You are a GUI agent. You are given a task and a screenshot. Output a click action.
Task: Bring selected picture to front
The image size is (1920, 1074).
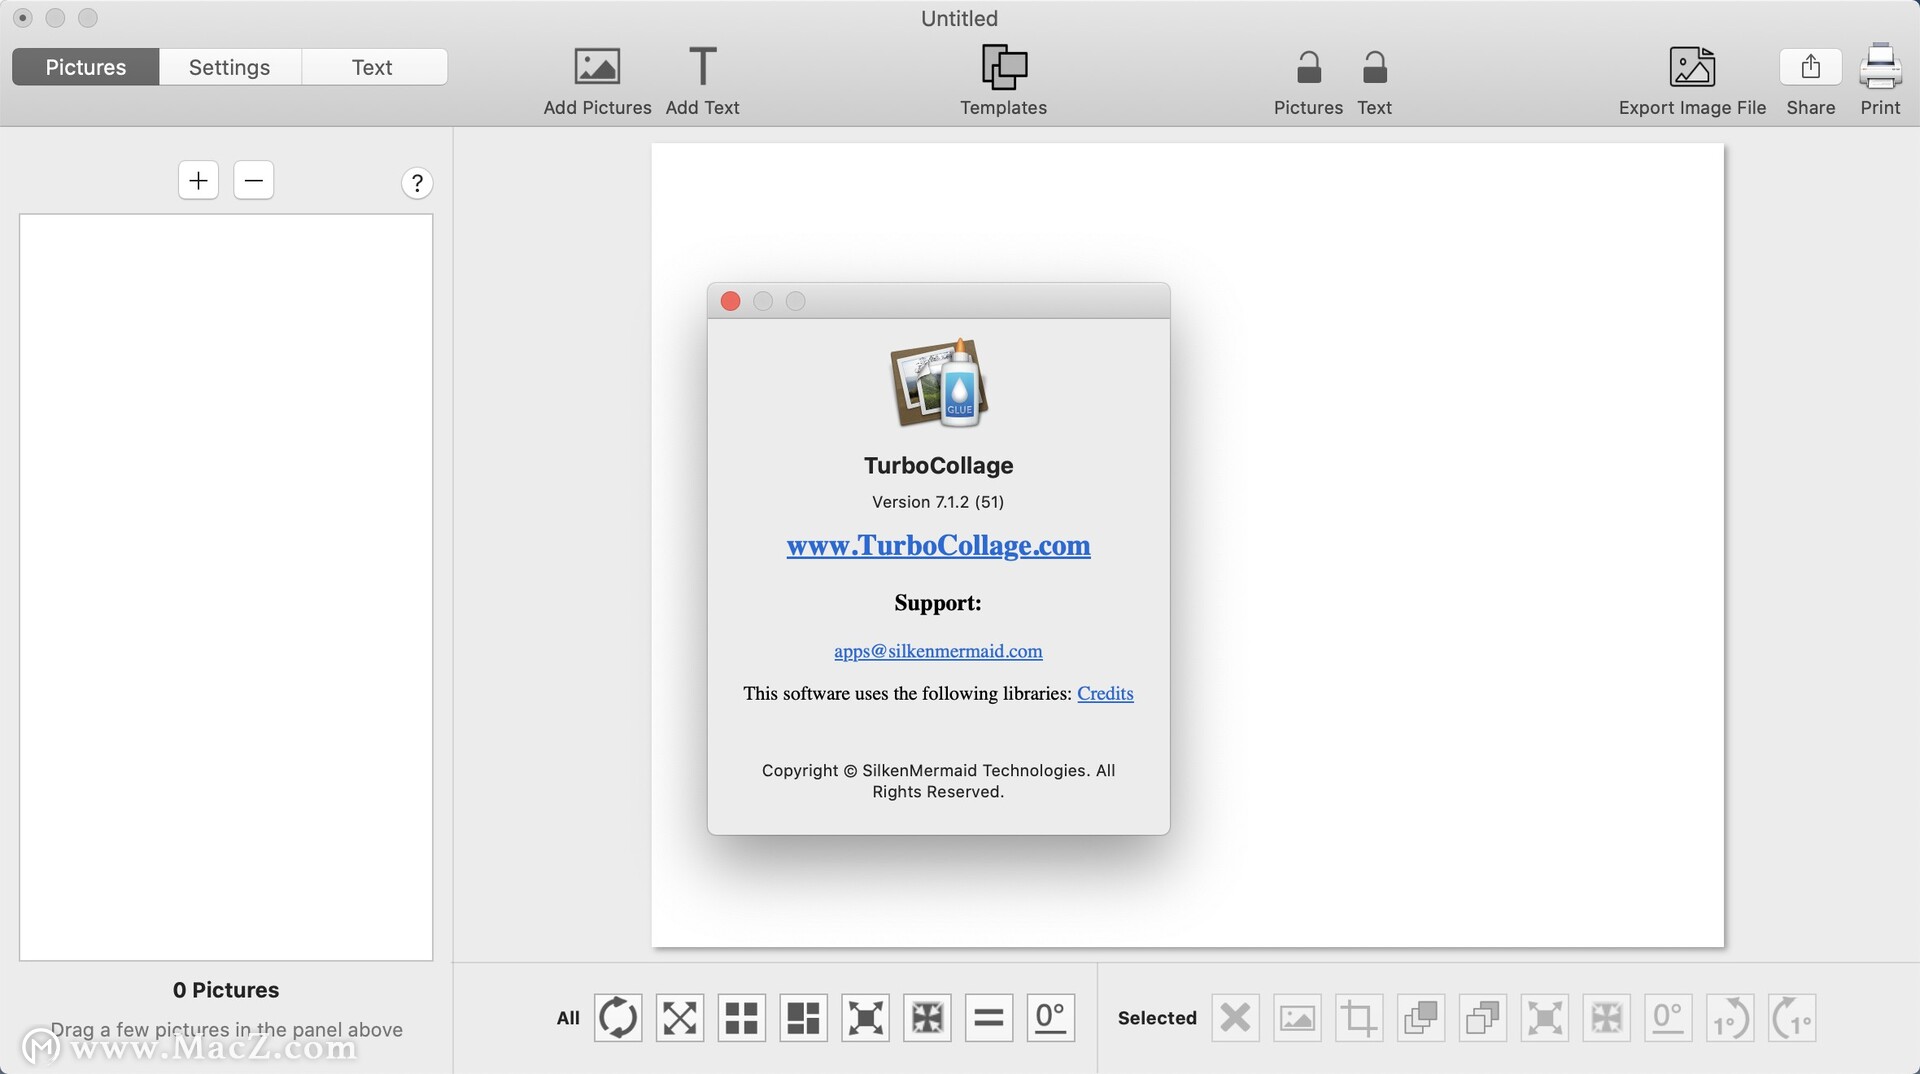point(1421,1018)
